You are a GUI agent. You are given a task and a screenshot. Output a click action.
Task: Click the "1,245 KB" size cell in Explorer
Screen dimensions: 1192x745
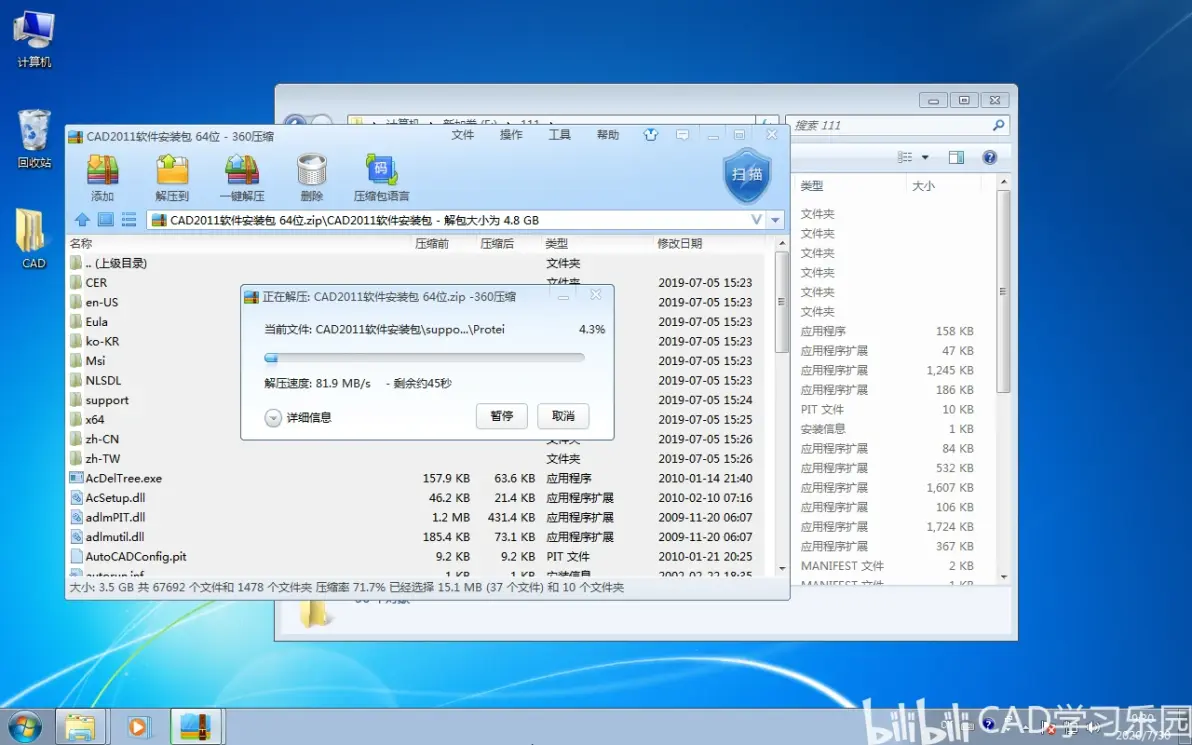[949, 370]
